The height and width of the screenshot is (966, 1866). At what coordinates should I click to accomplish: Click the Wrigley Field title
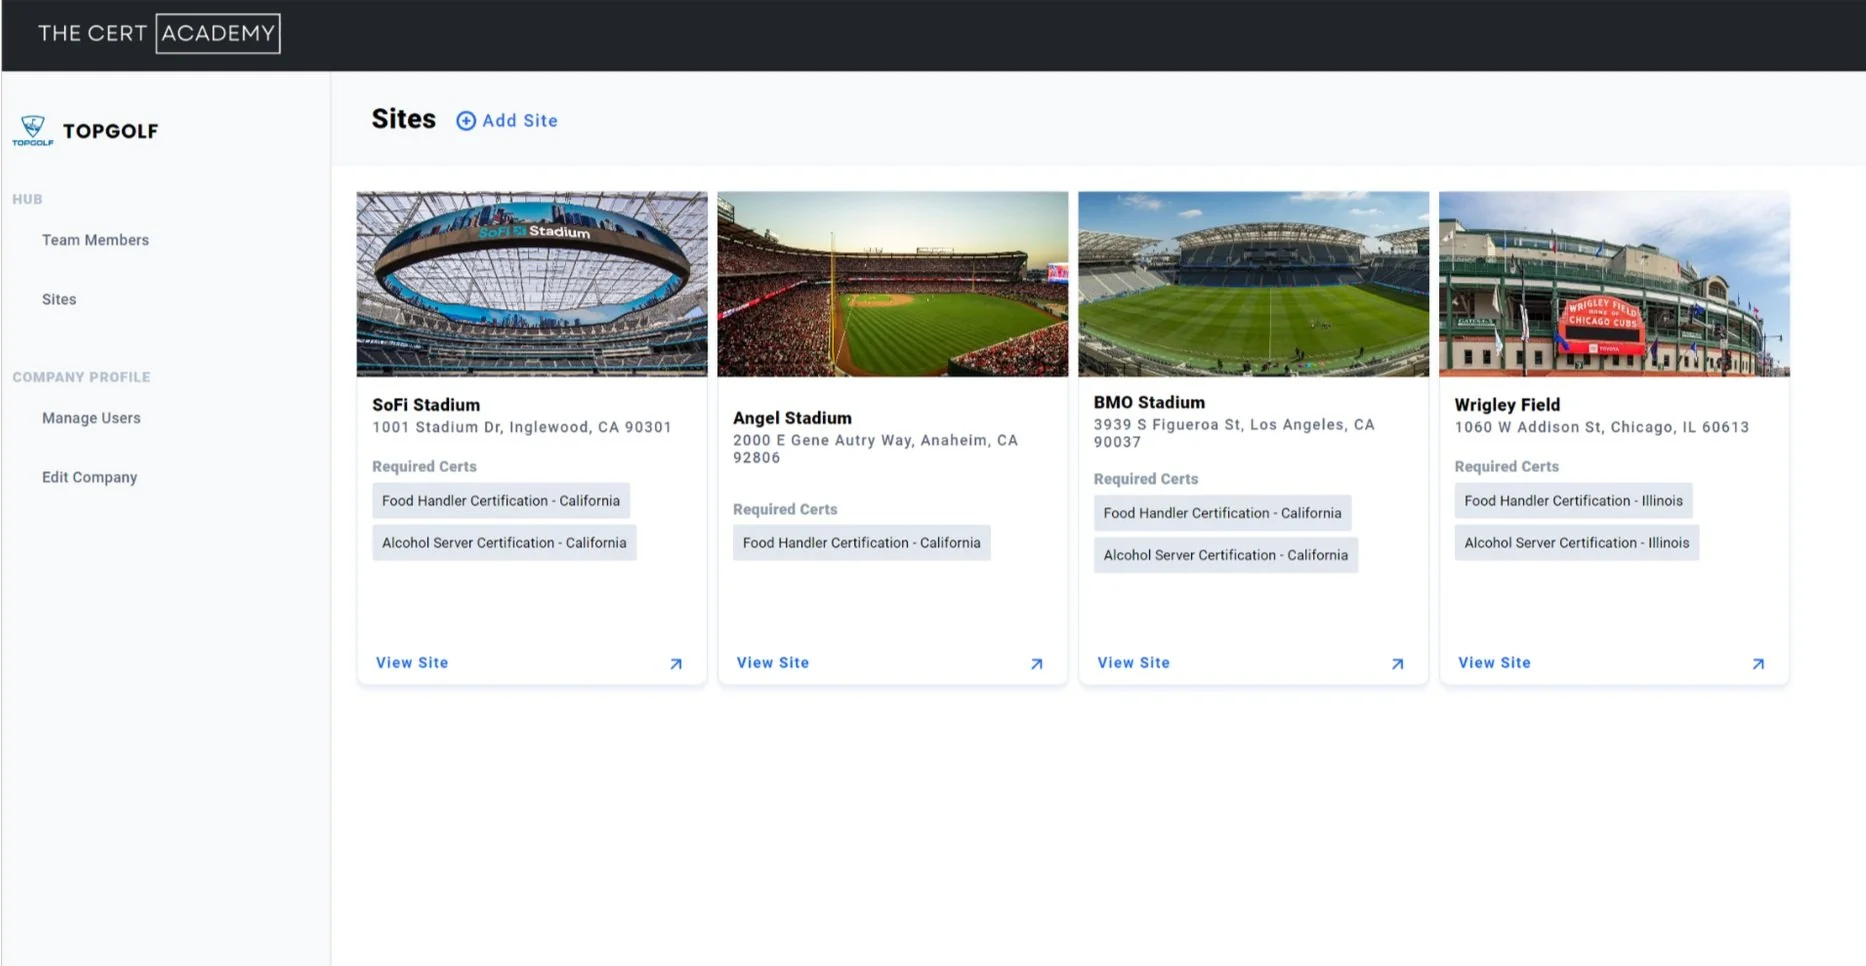click(x=1507, y=405)
